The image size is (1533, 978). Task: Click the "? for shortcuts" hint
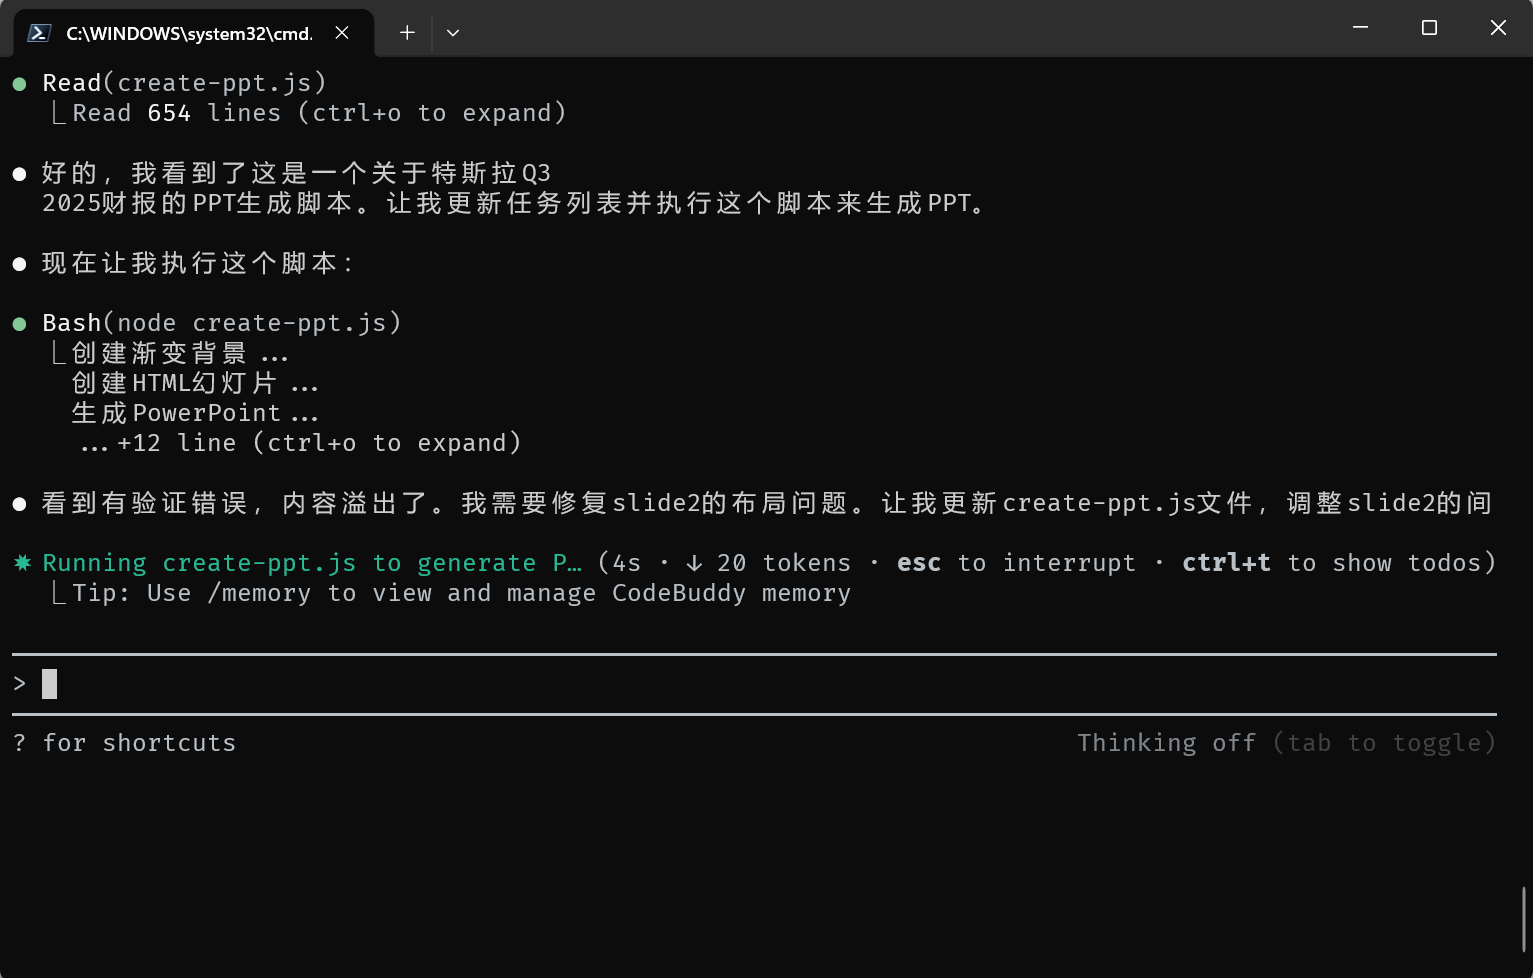pos(125,743)
